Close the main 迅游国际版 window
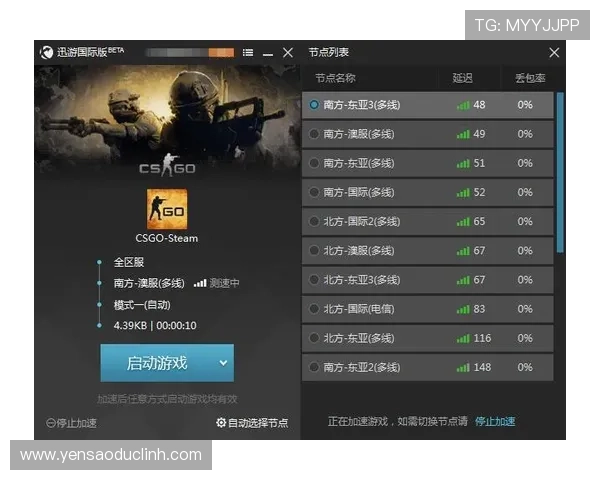The height and width of the screenshot is (480, 600). (288, 52)
